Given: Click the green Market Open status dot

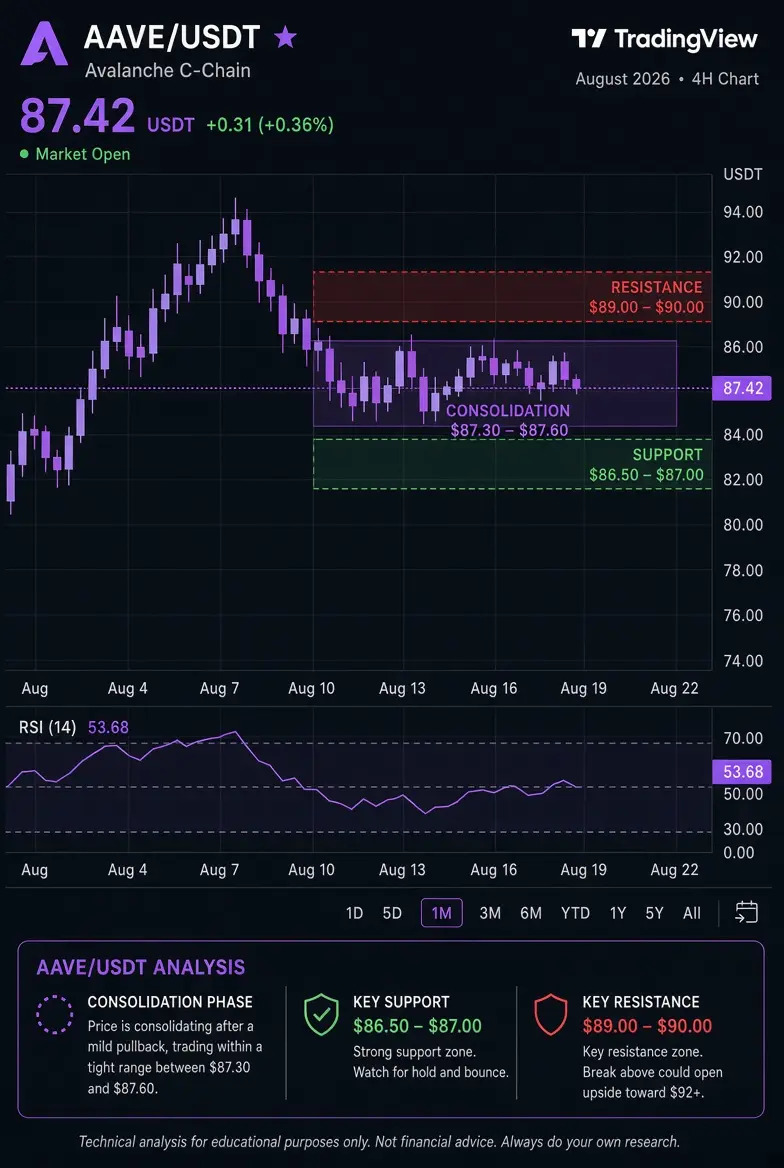Looking at the screenshot, I should tap(25, 154).
